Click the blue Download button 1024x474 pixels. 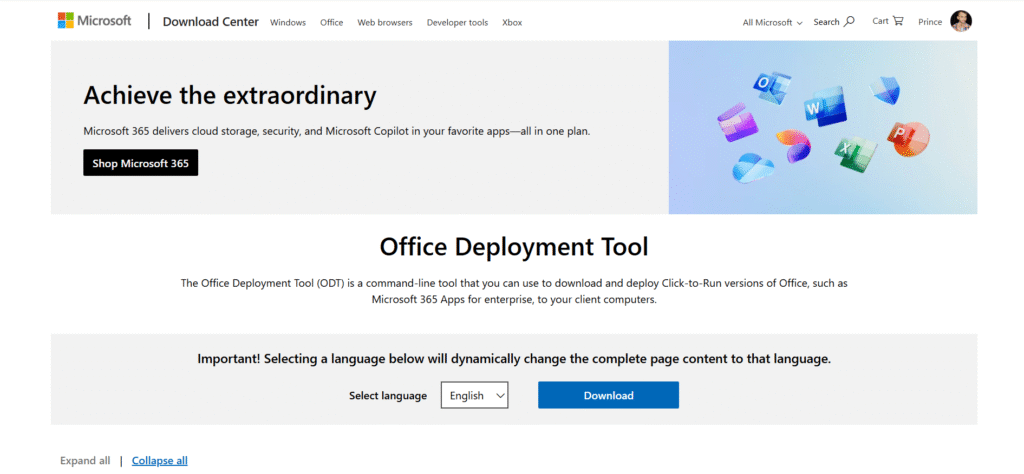608,396
